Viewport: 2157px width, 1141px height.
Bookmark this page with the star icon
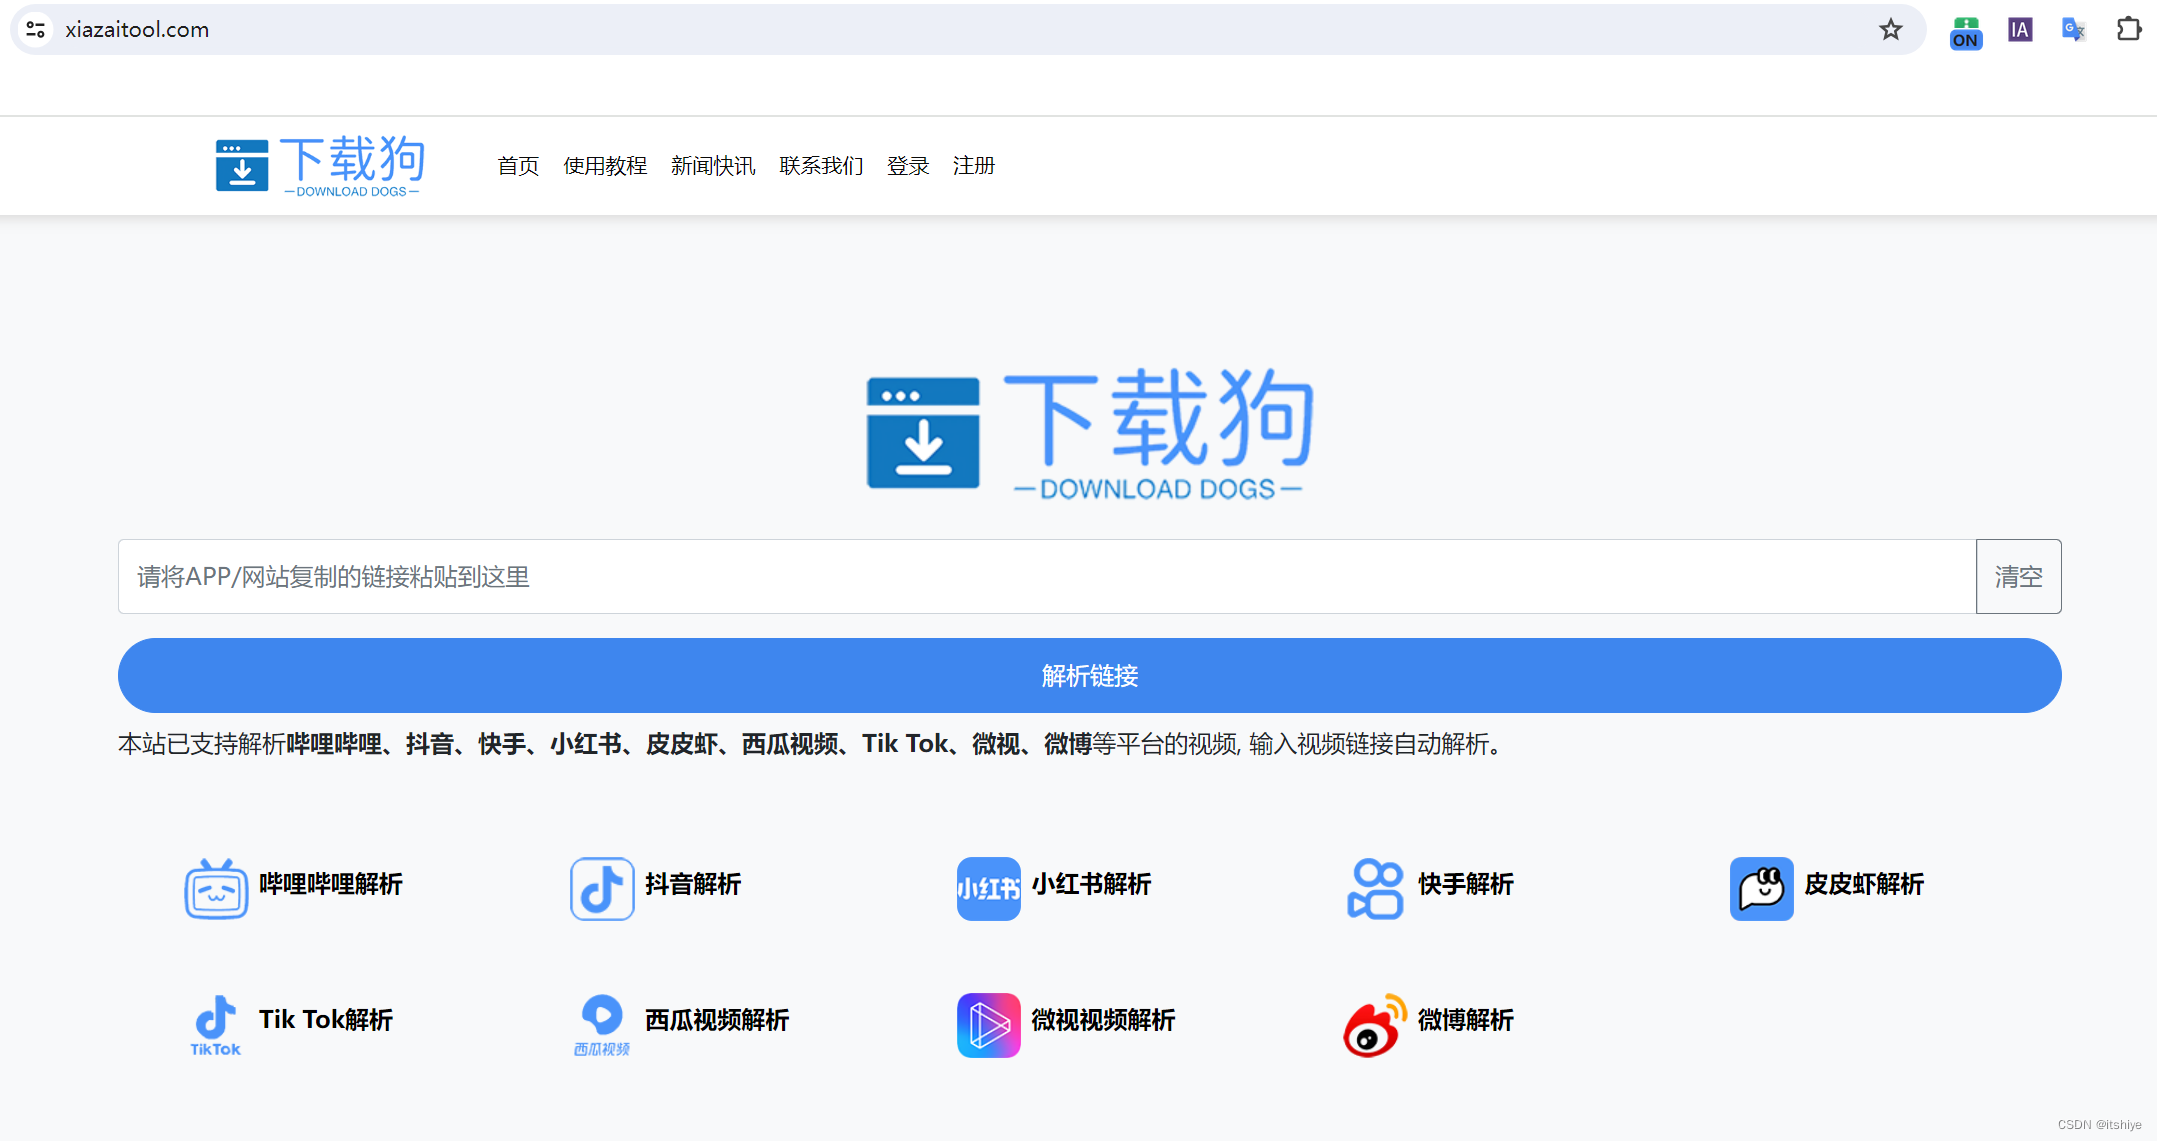point(1890,30)
